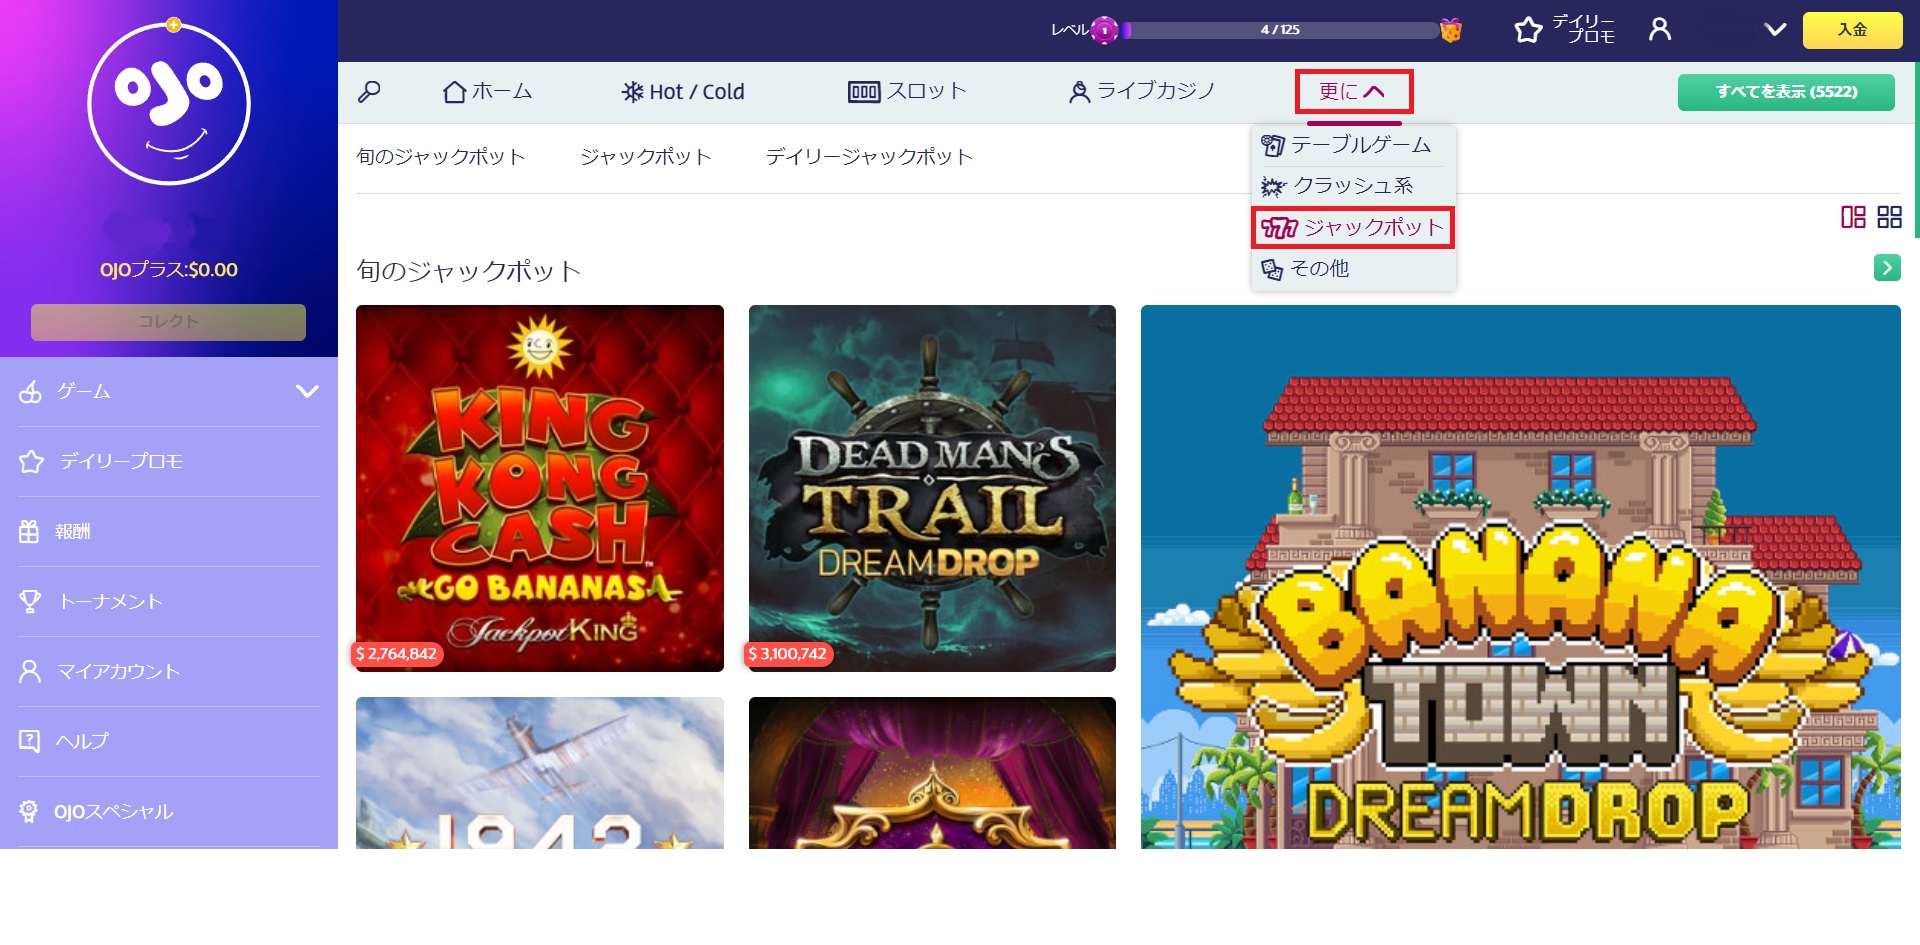1920x945 pixels.
Task: Choose その他 in the dropdown menu
Action: click(x=1305, y=268)
